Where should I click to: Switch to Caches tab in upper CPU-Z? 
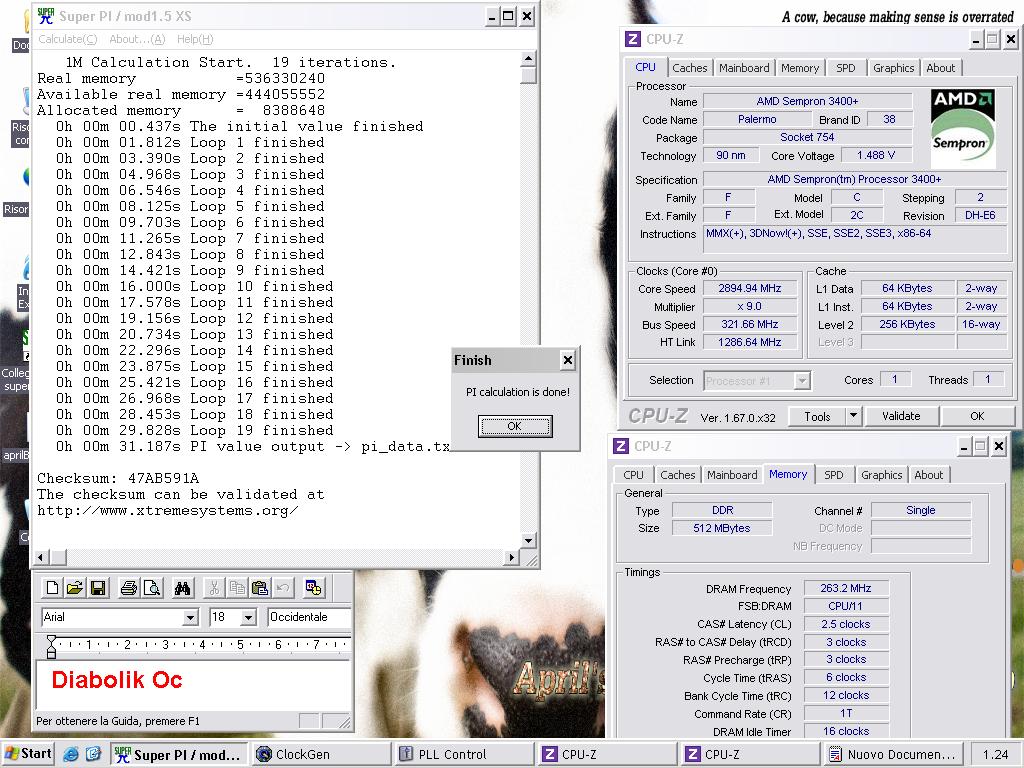(x=690, y=68)
